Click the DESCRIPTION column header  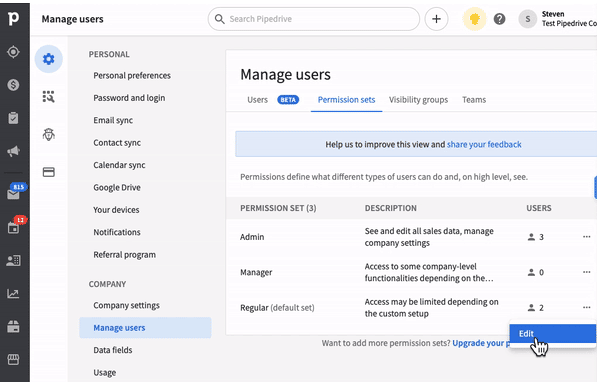point(391,208)
